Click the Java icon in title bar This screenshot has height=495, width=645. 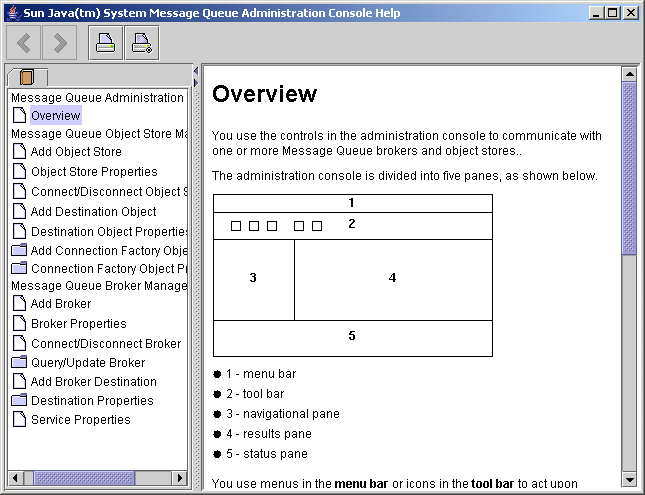pyautogui.click(x=14, y=13)
